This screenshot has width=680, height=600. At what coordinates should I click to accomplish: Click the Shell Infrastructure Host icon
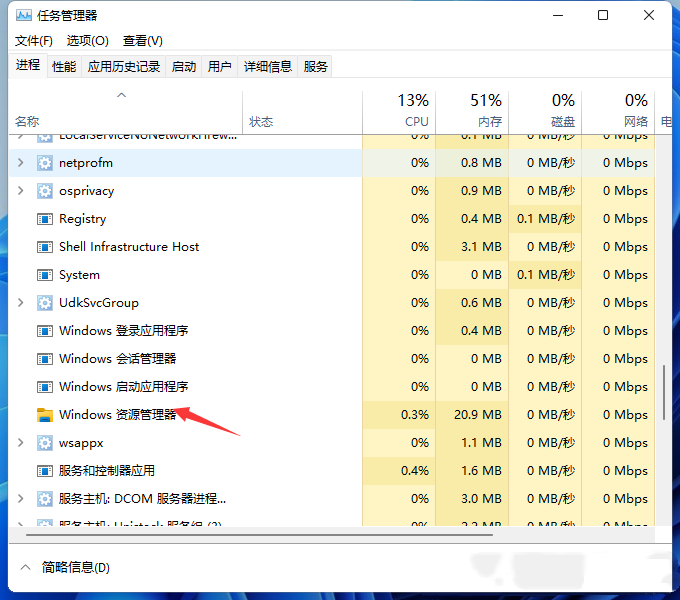click(45, 247)
